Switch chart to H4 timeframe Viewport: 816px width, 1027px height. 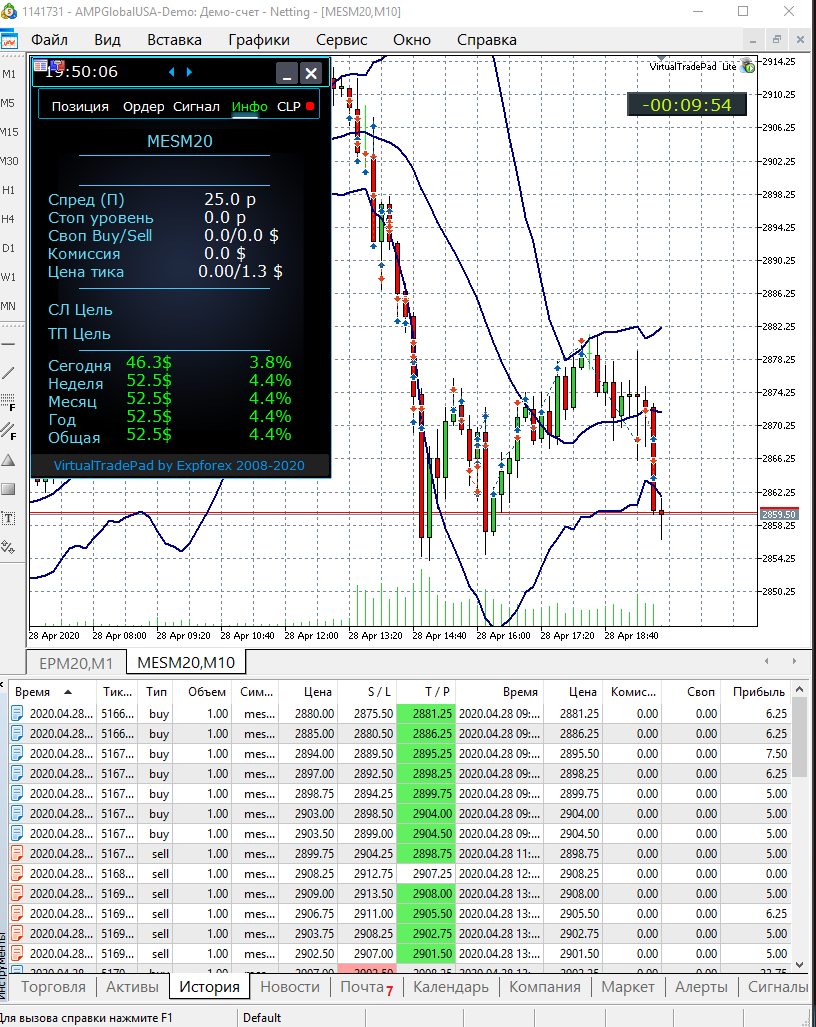[x=8, y=219]
